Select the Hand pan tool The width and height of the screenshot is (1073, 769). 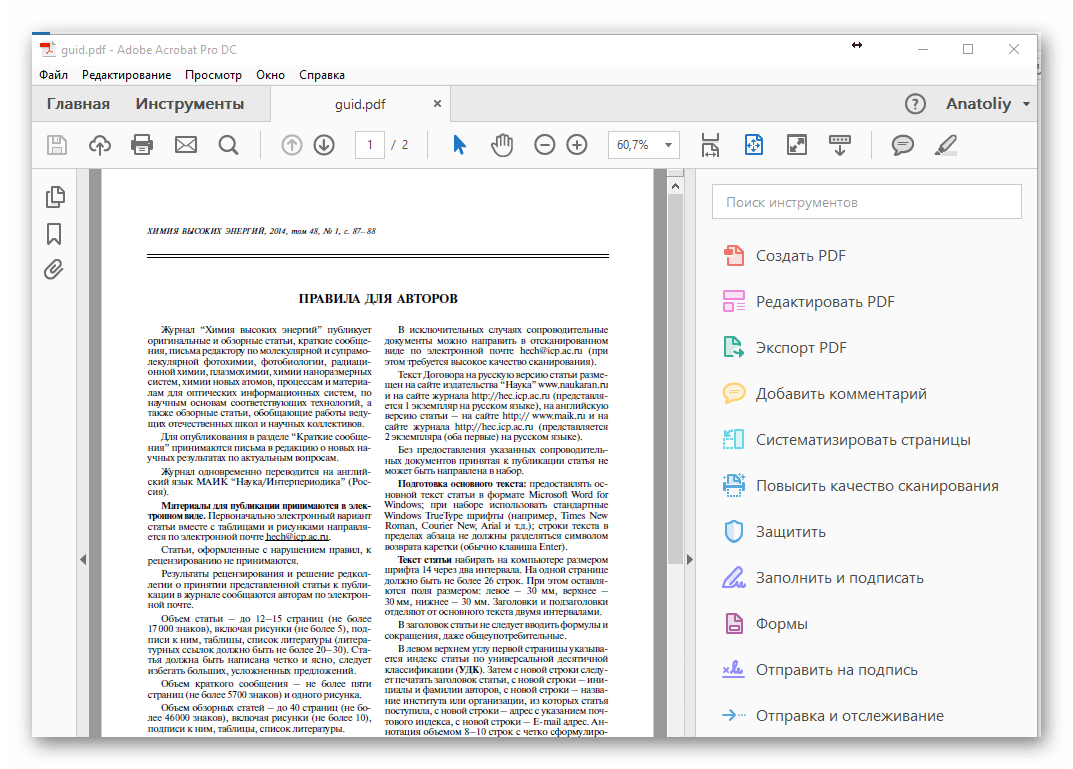pos(501,145)
